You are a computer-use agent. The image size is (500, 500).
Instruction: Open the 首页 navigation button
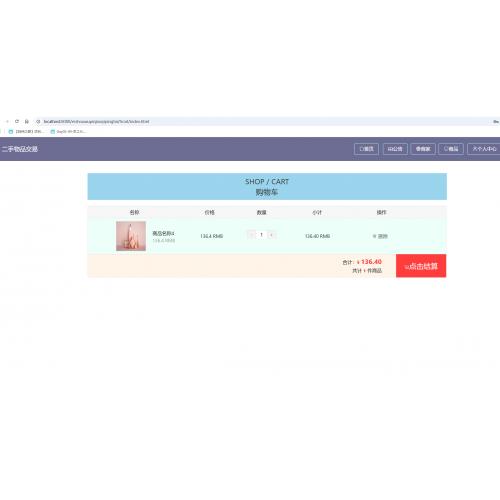tap(366, 149)
